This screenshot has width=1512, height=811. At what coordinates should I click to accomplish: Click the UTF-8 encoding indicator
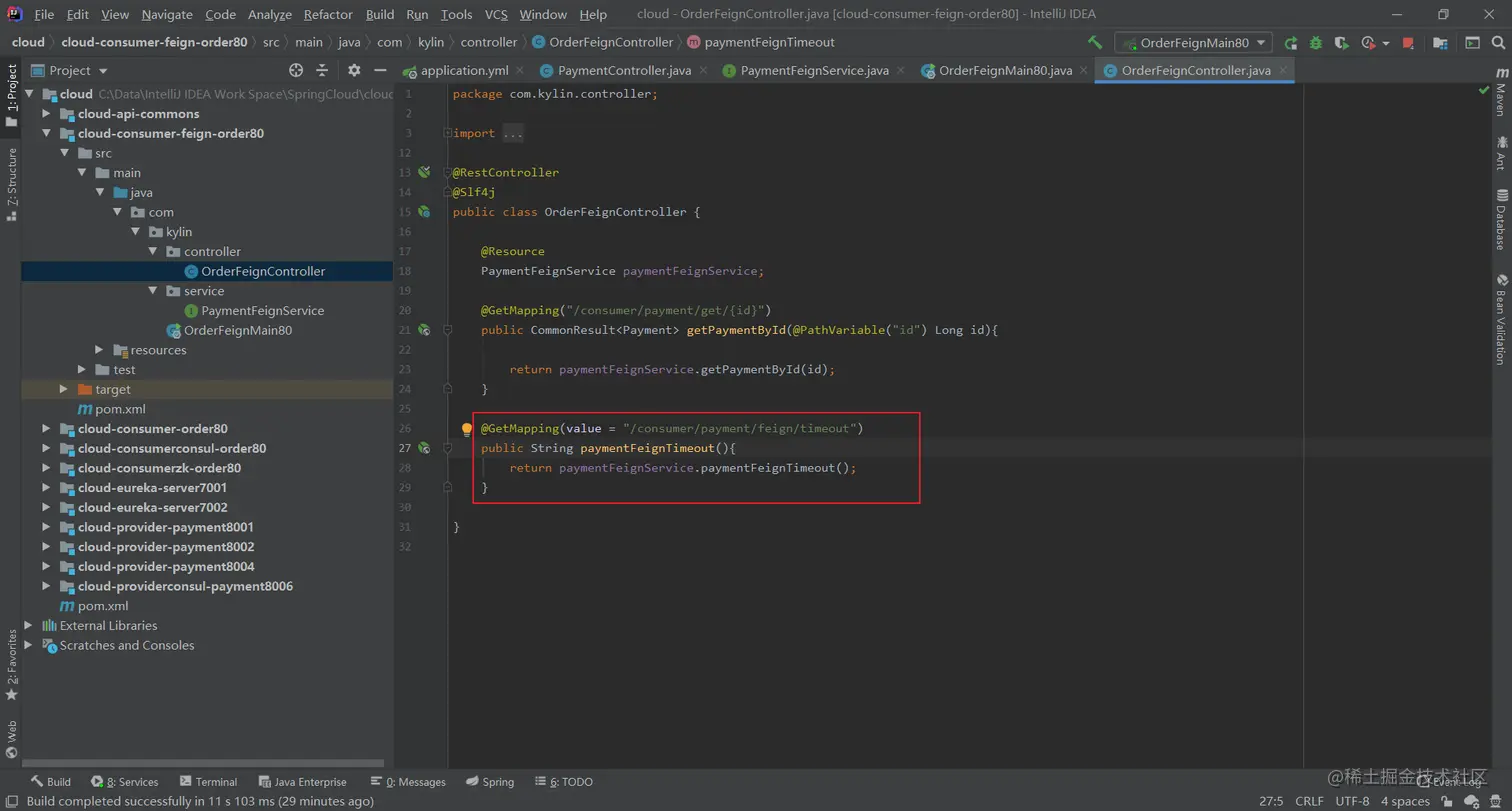[x=1352, y=801]
